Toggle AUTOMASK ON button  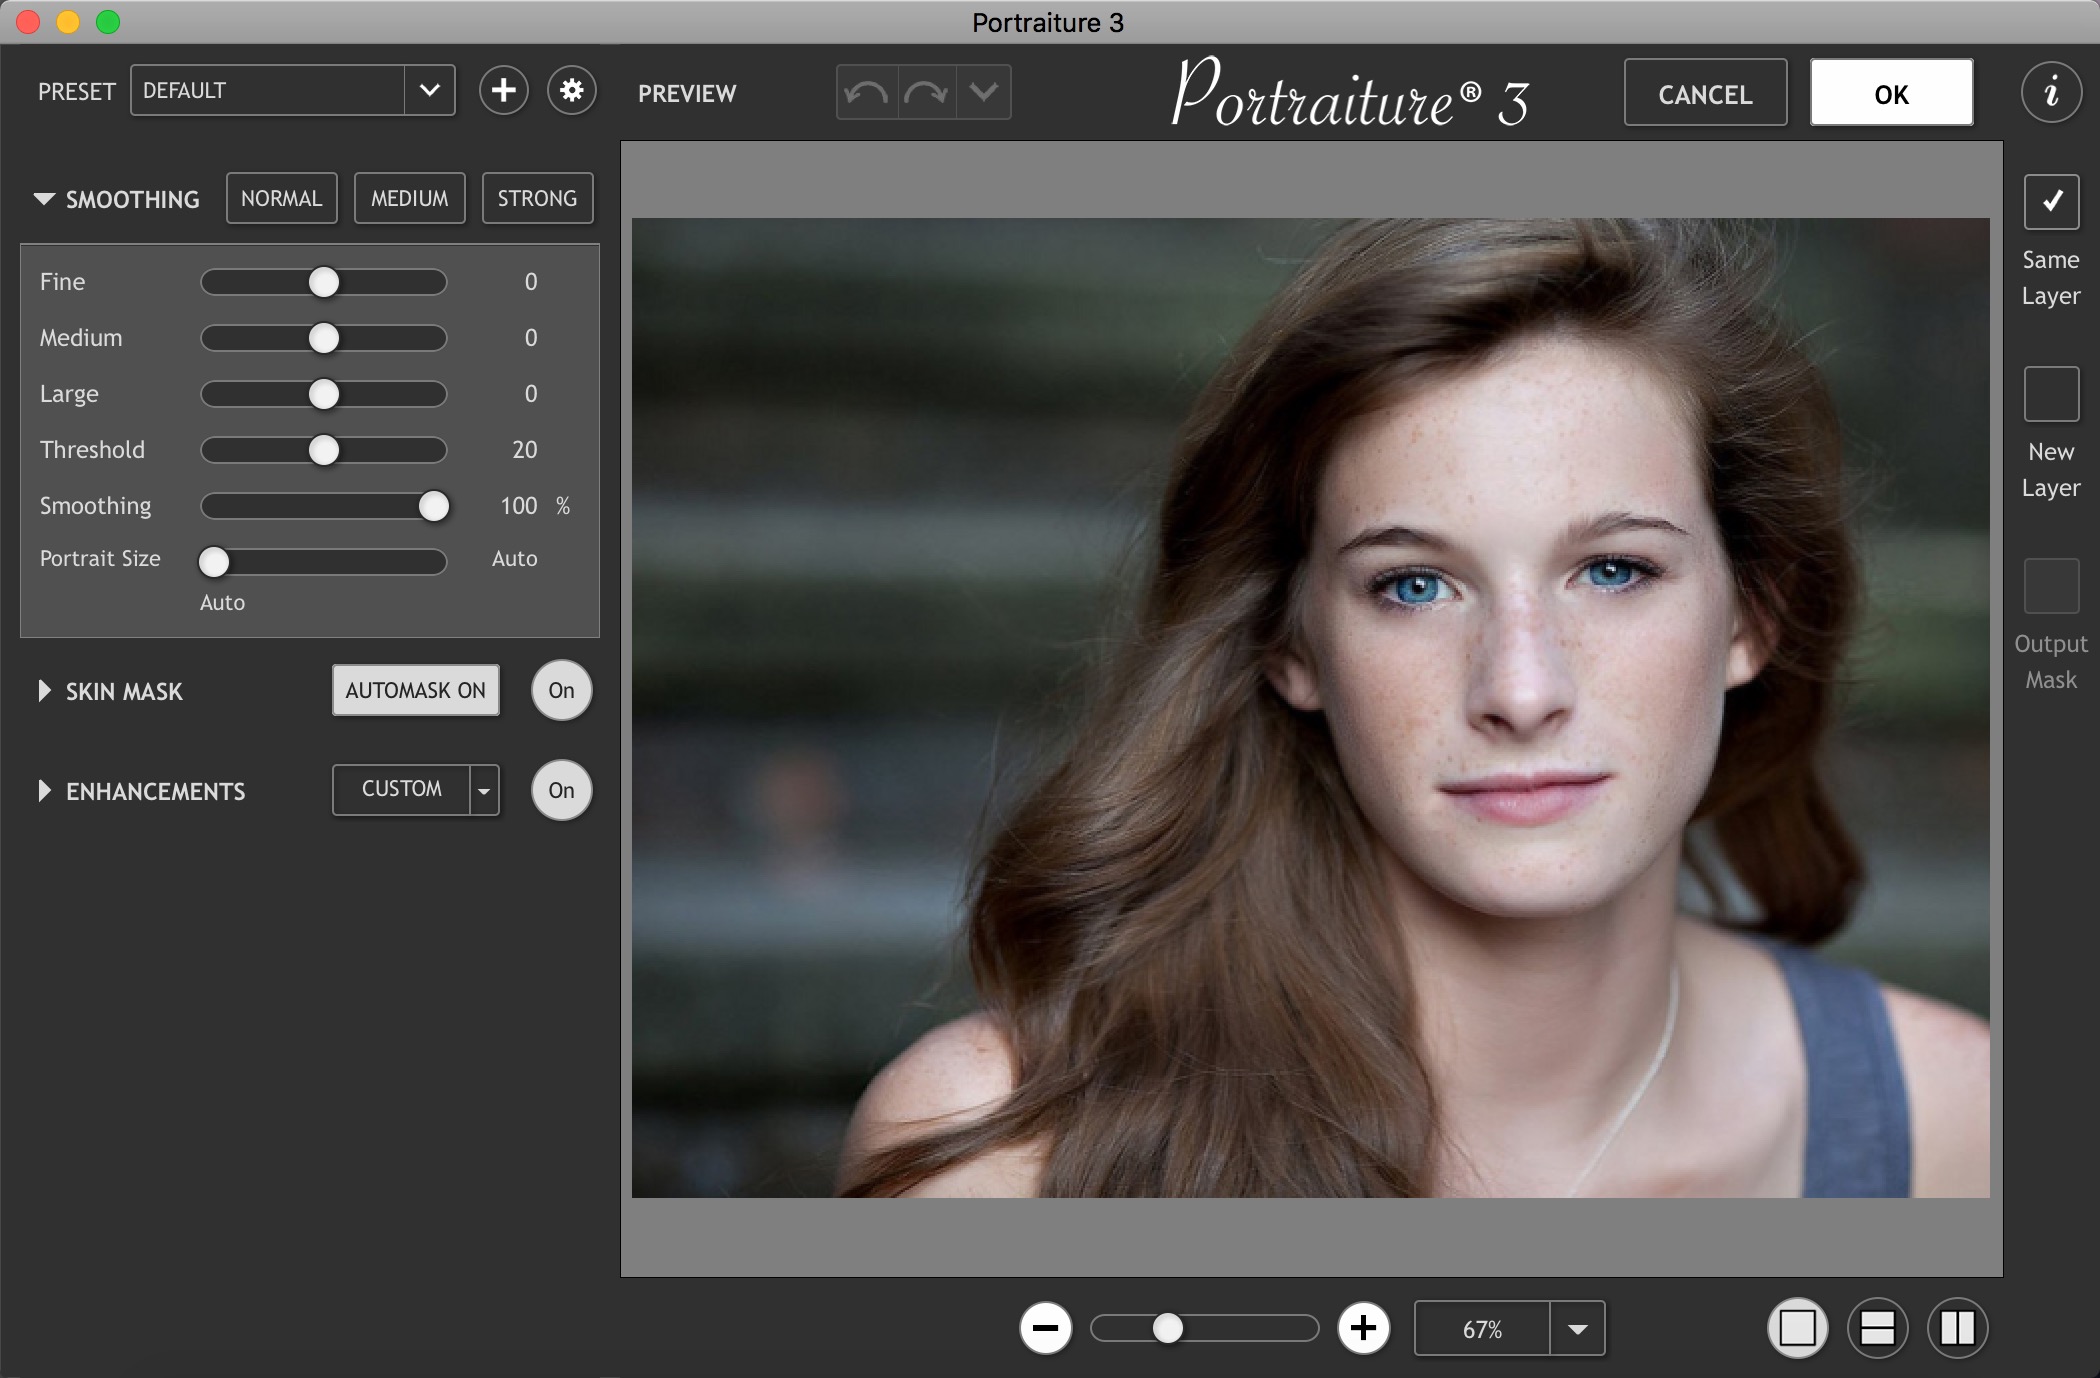coord(415,690)
